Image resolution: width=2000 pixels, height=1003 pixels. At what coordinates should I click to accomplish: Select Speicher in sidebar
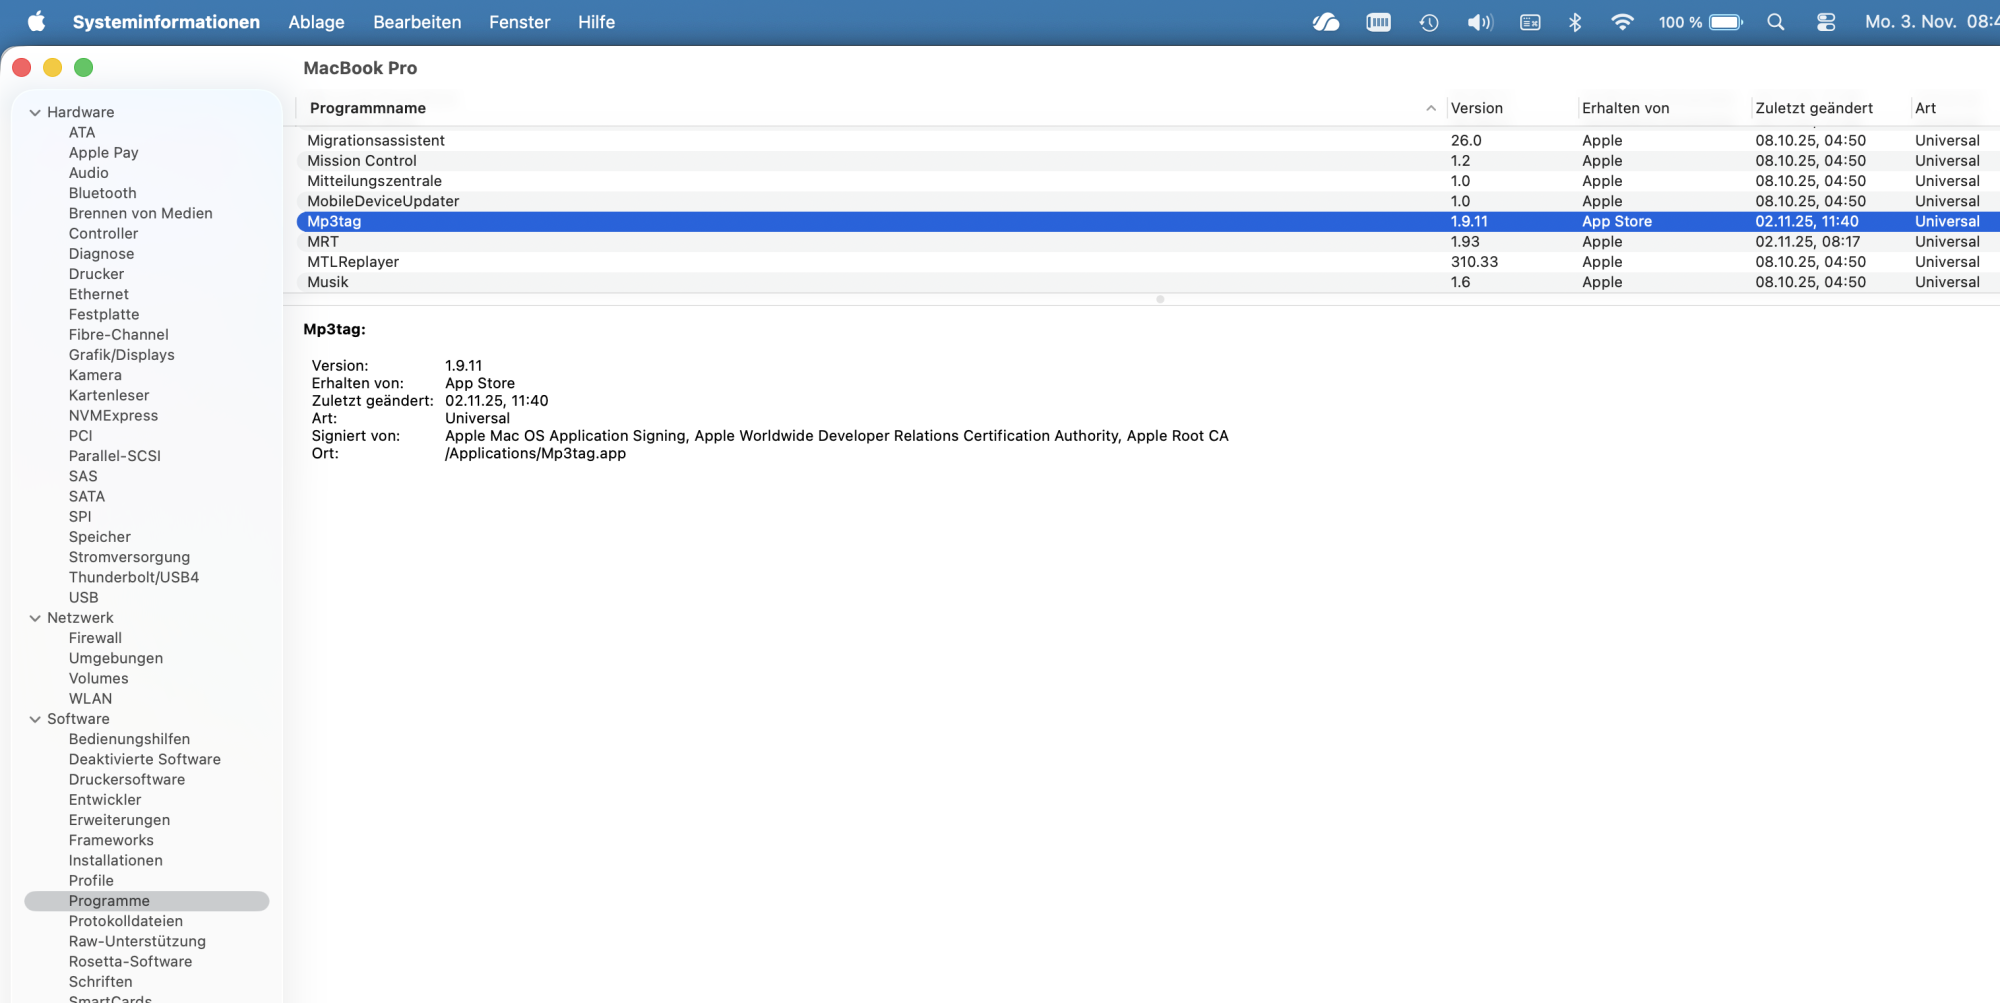[99, 537]
